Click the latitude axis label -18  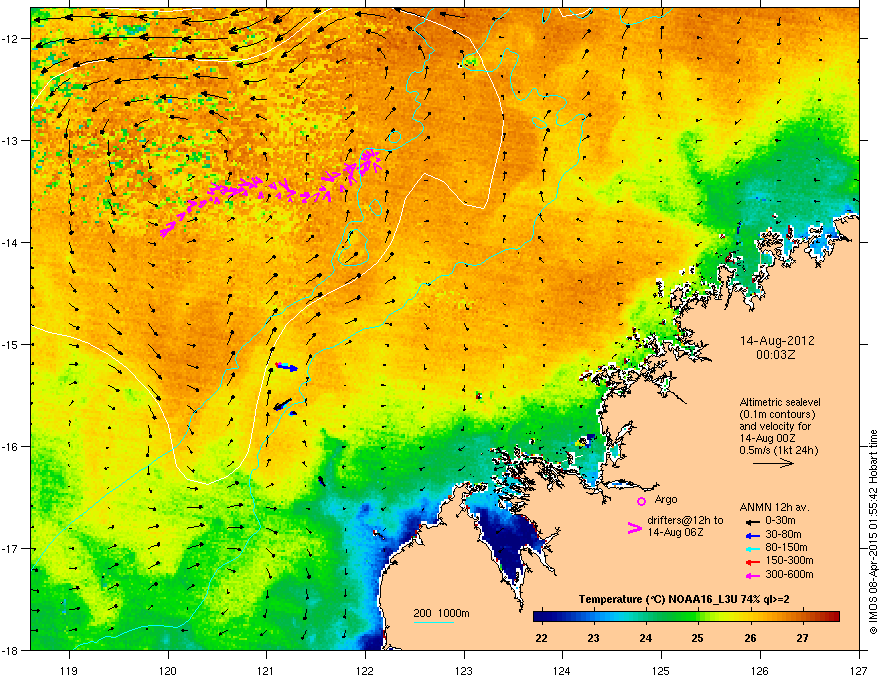click(10, 650)
